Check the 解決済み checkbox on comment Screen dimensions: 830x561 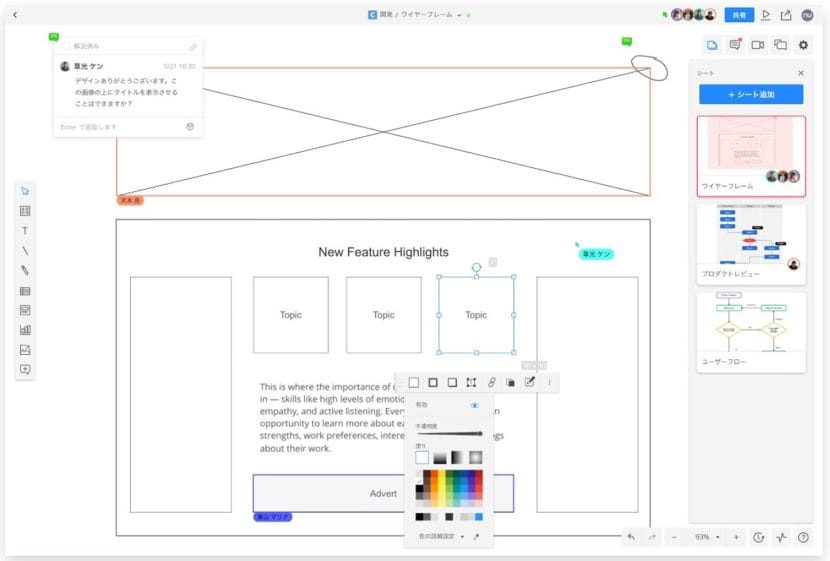pyautogui.click(x=66, y=46)
